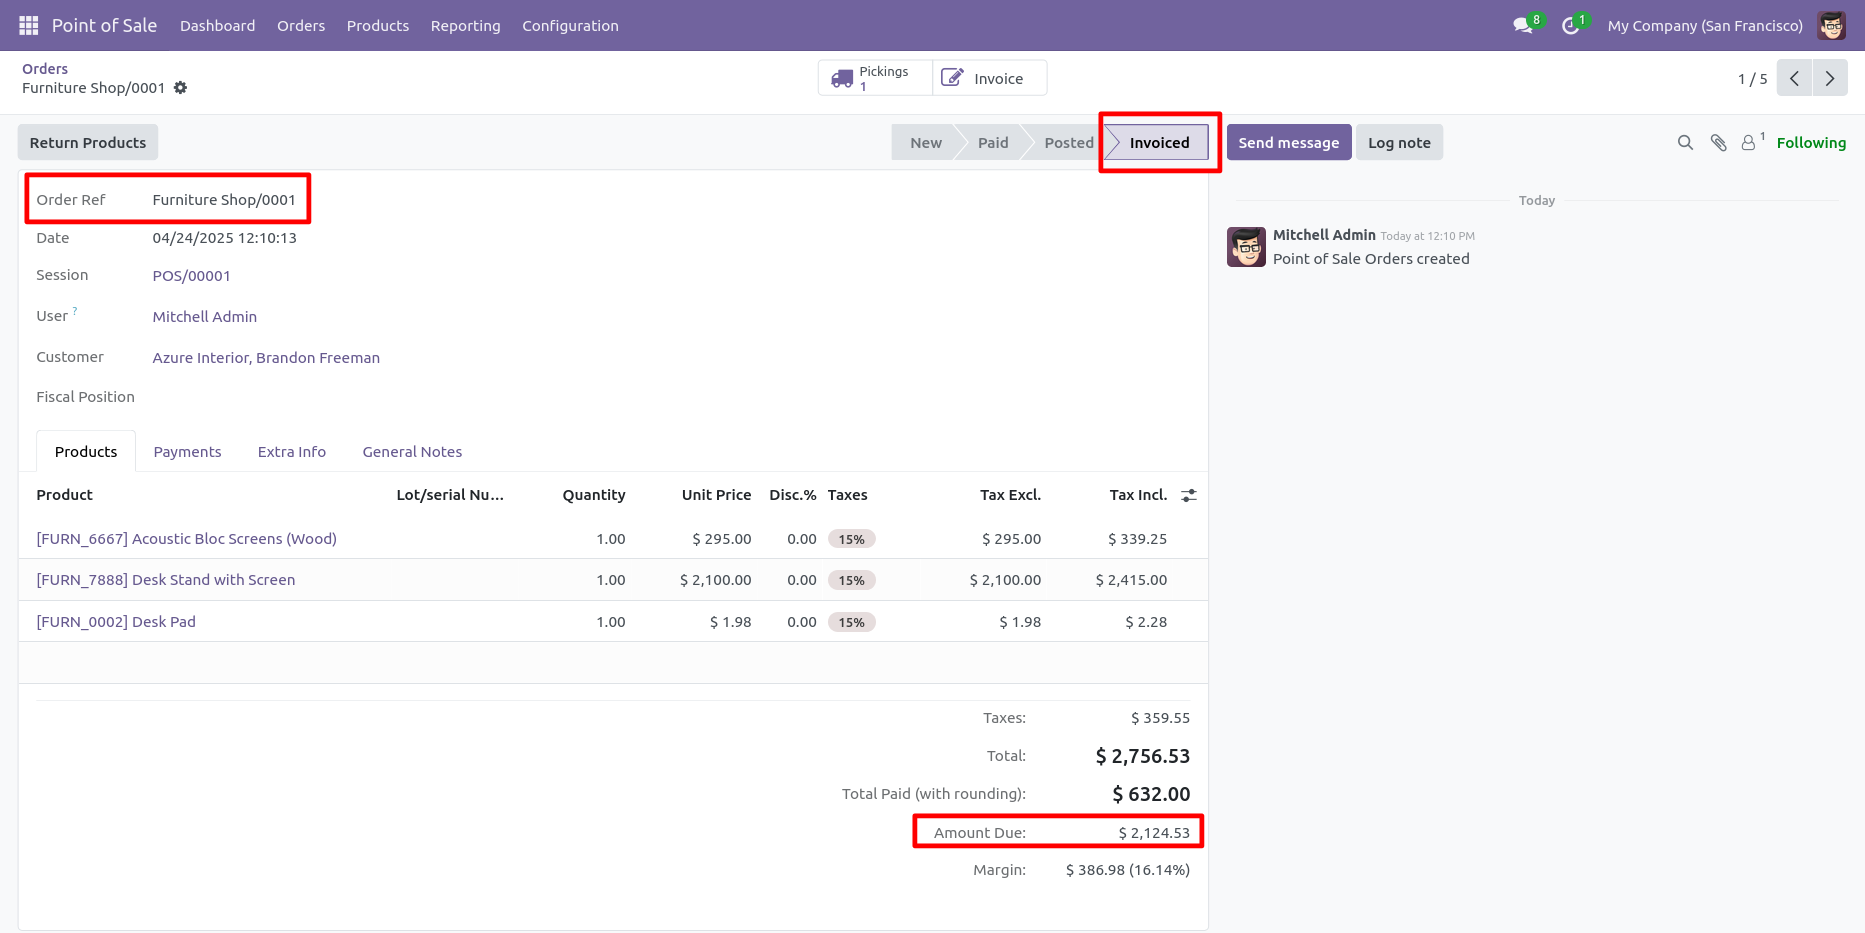Toggle the Following subscription button
This screenshot has width=1865, height=933.
coord(1811,143)
